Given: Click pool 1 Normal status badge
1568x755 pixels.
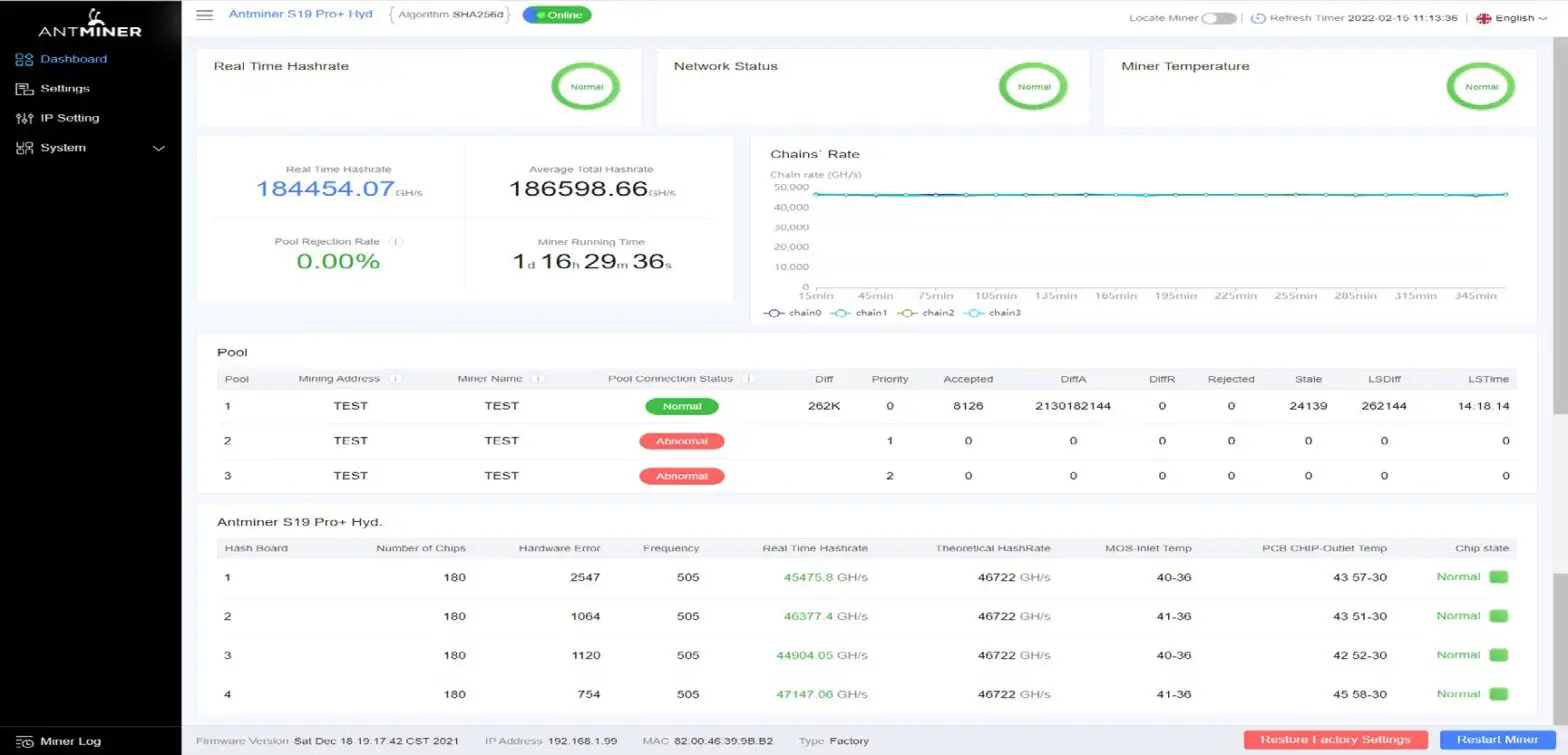Looking at the screenshot, I should pyautogui.click(x=682, y=407).
